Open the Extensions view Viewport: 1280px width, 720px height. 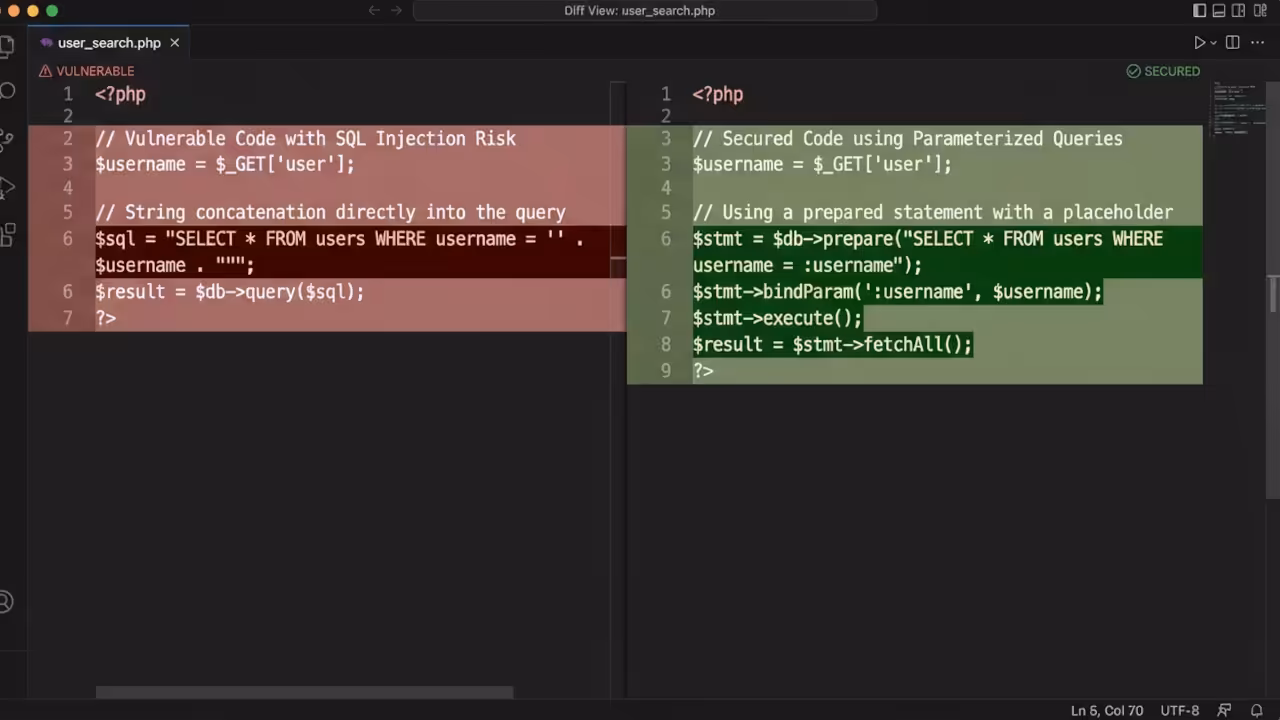pos(6,235)
